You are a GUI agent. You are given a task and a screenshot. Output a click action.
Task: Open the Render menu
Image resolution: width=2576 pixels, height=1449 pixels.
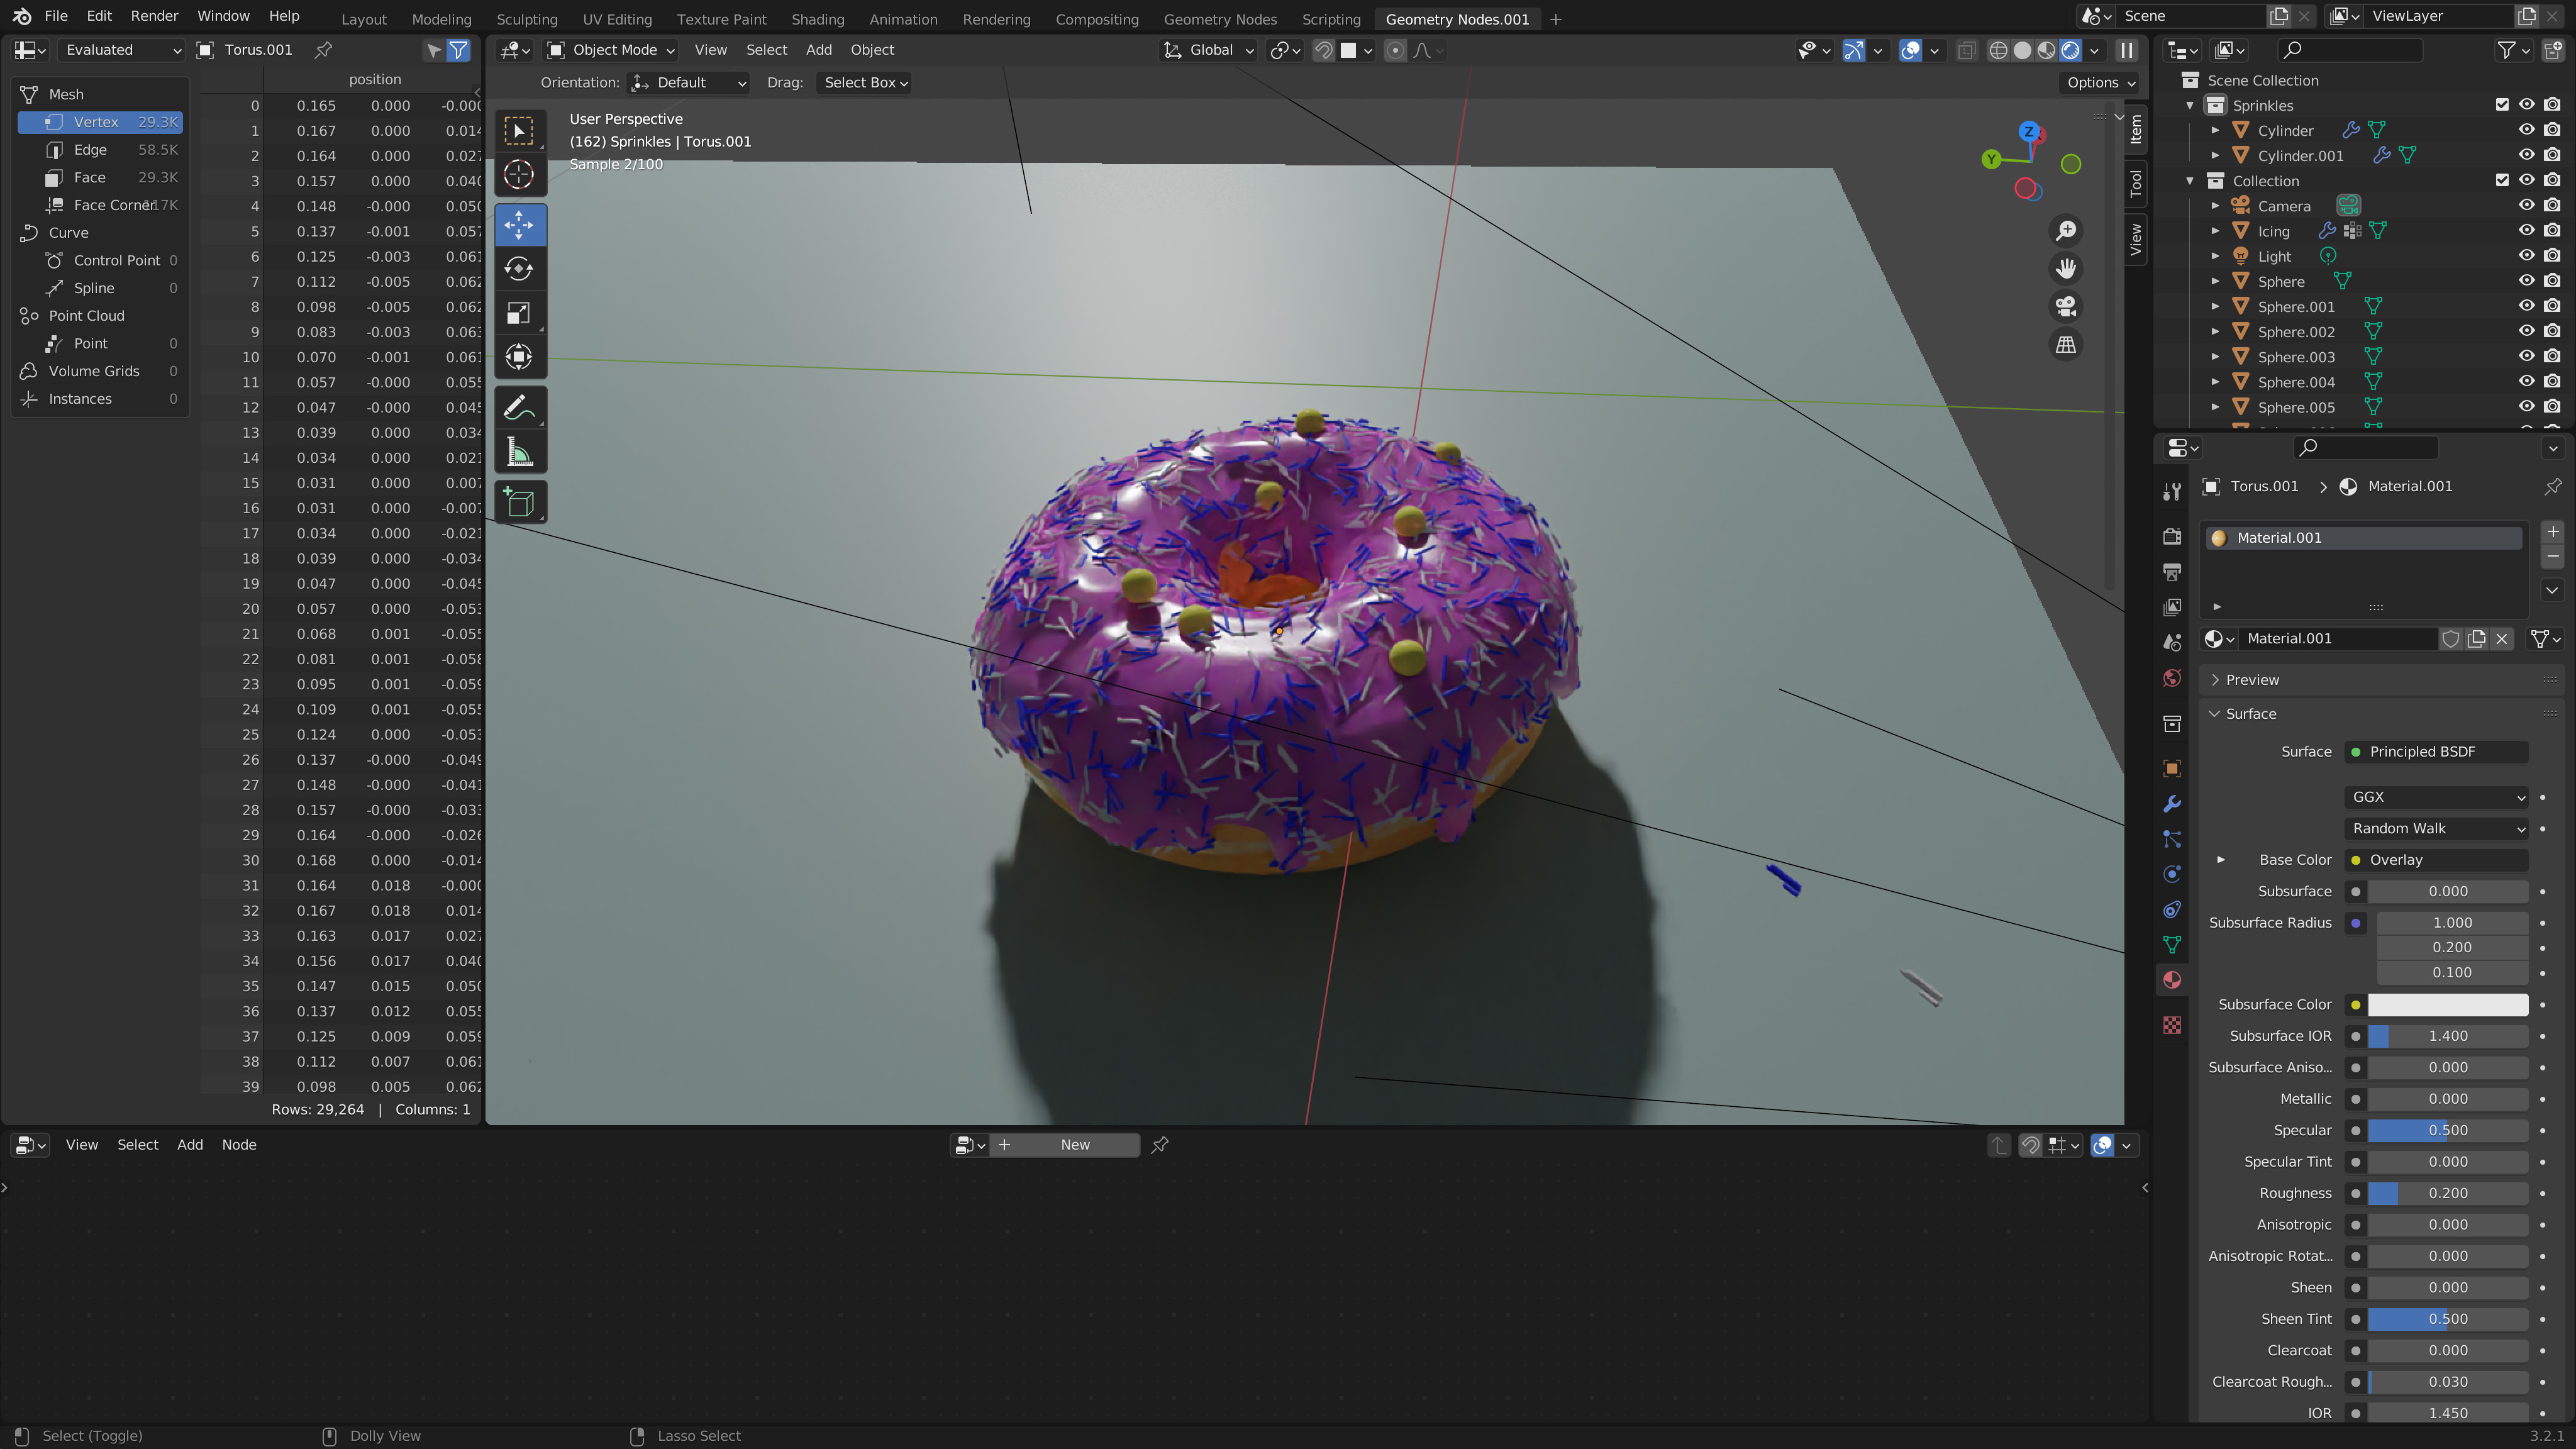pos(154,16)
